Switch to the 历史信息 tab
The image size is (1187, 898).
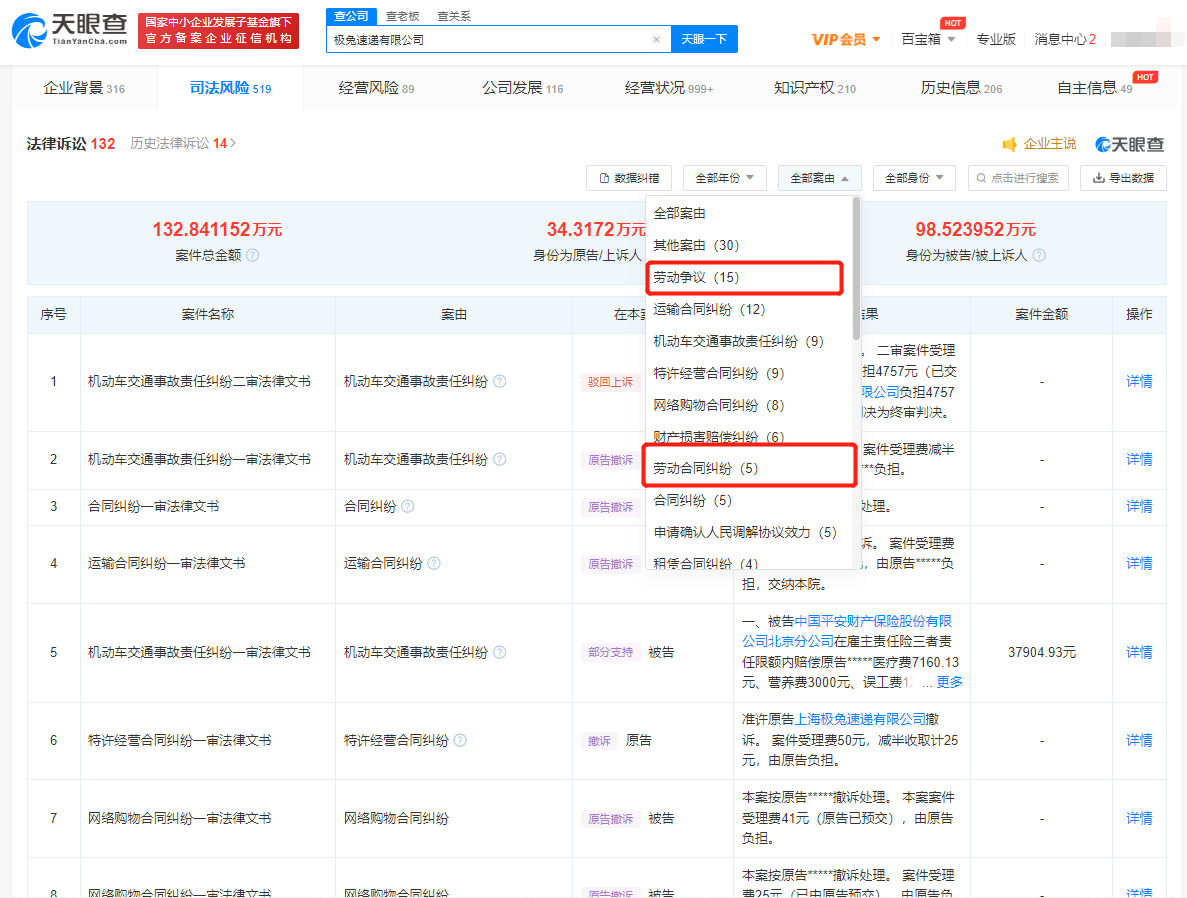pyautogui.click(x=961, y=88)
